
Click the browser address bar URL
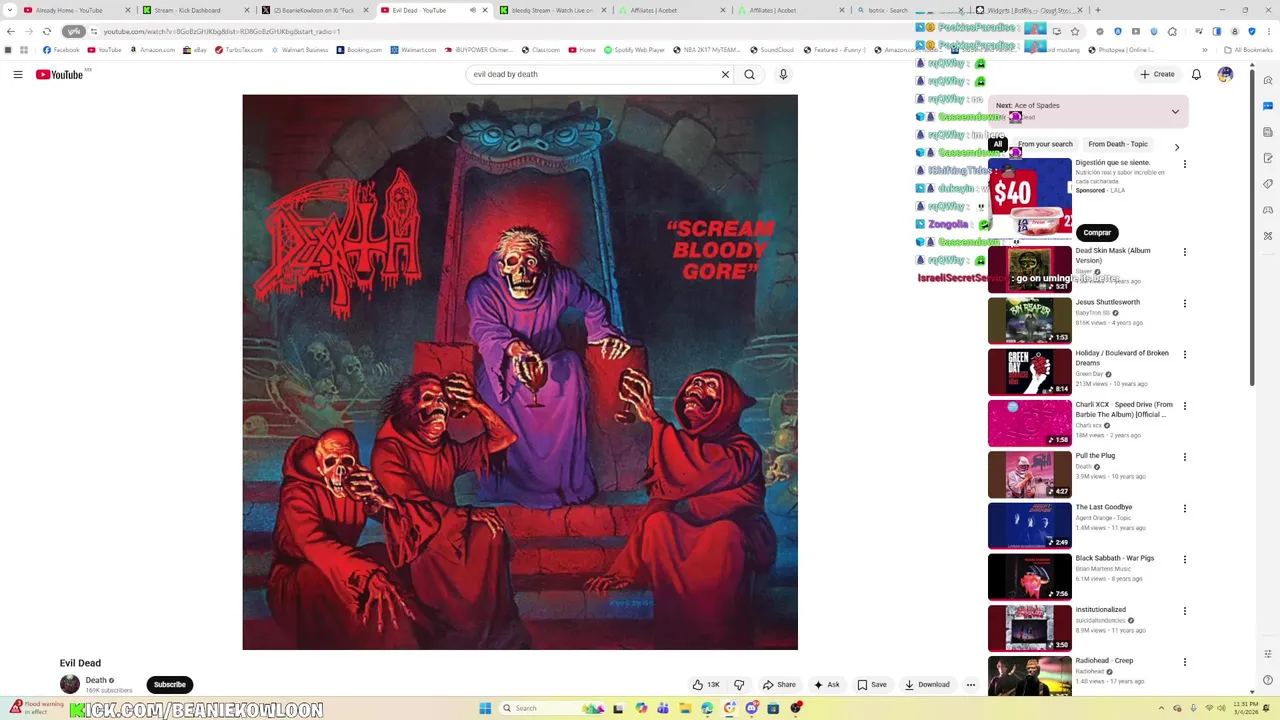pos(222,31)
